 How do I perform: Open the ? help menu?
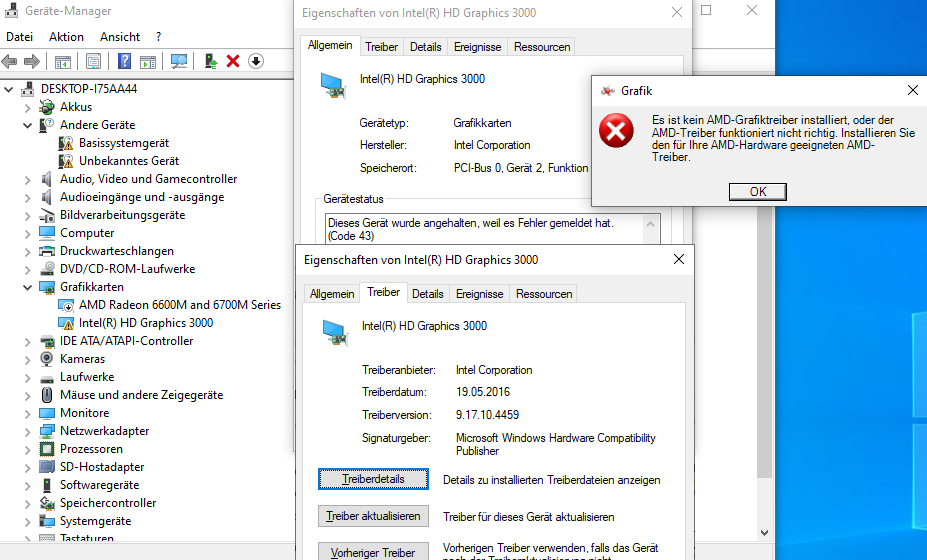point(158,37)
